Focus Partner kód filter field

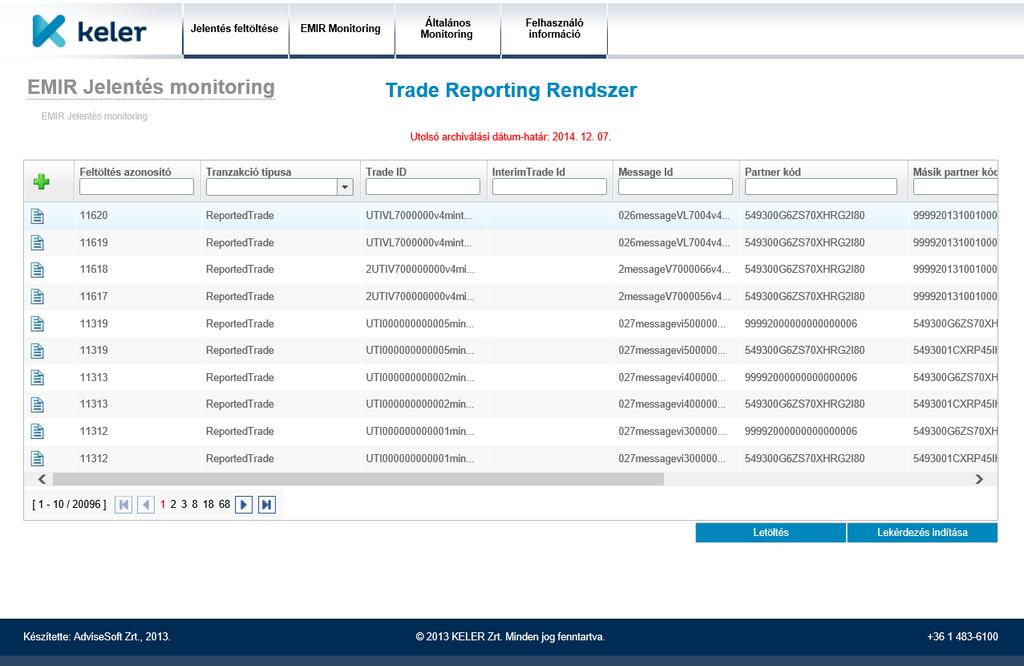pos(821,187)
